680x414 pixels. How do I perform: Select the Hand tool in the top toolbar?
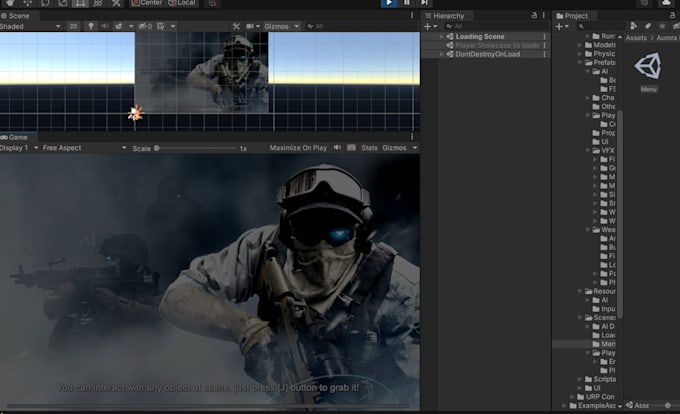click(x=10, y=3)
